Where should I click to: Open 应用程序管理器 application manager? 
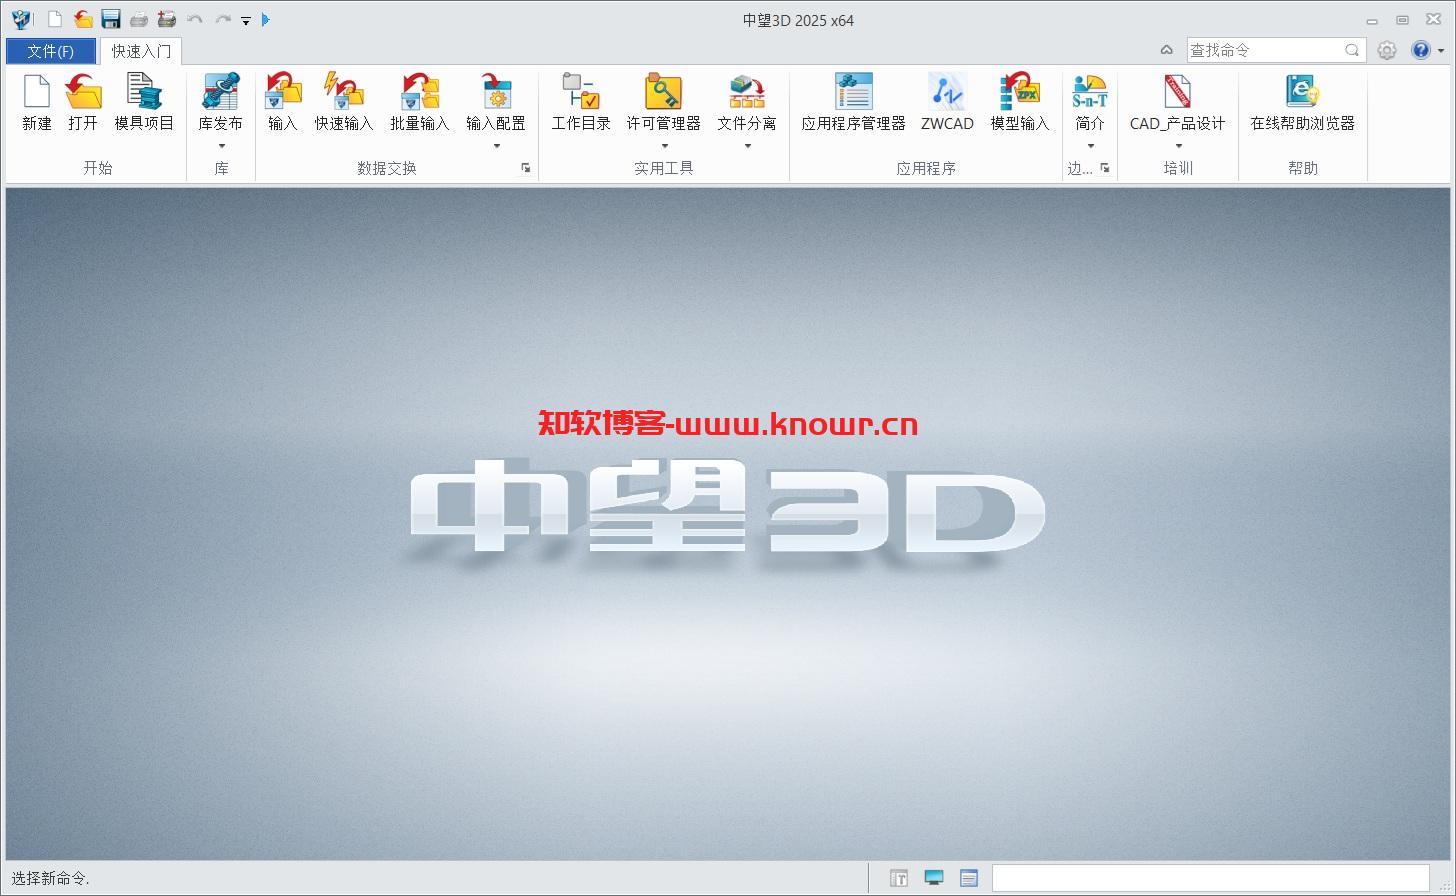point(853,92)
